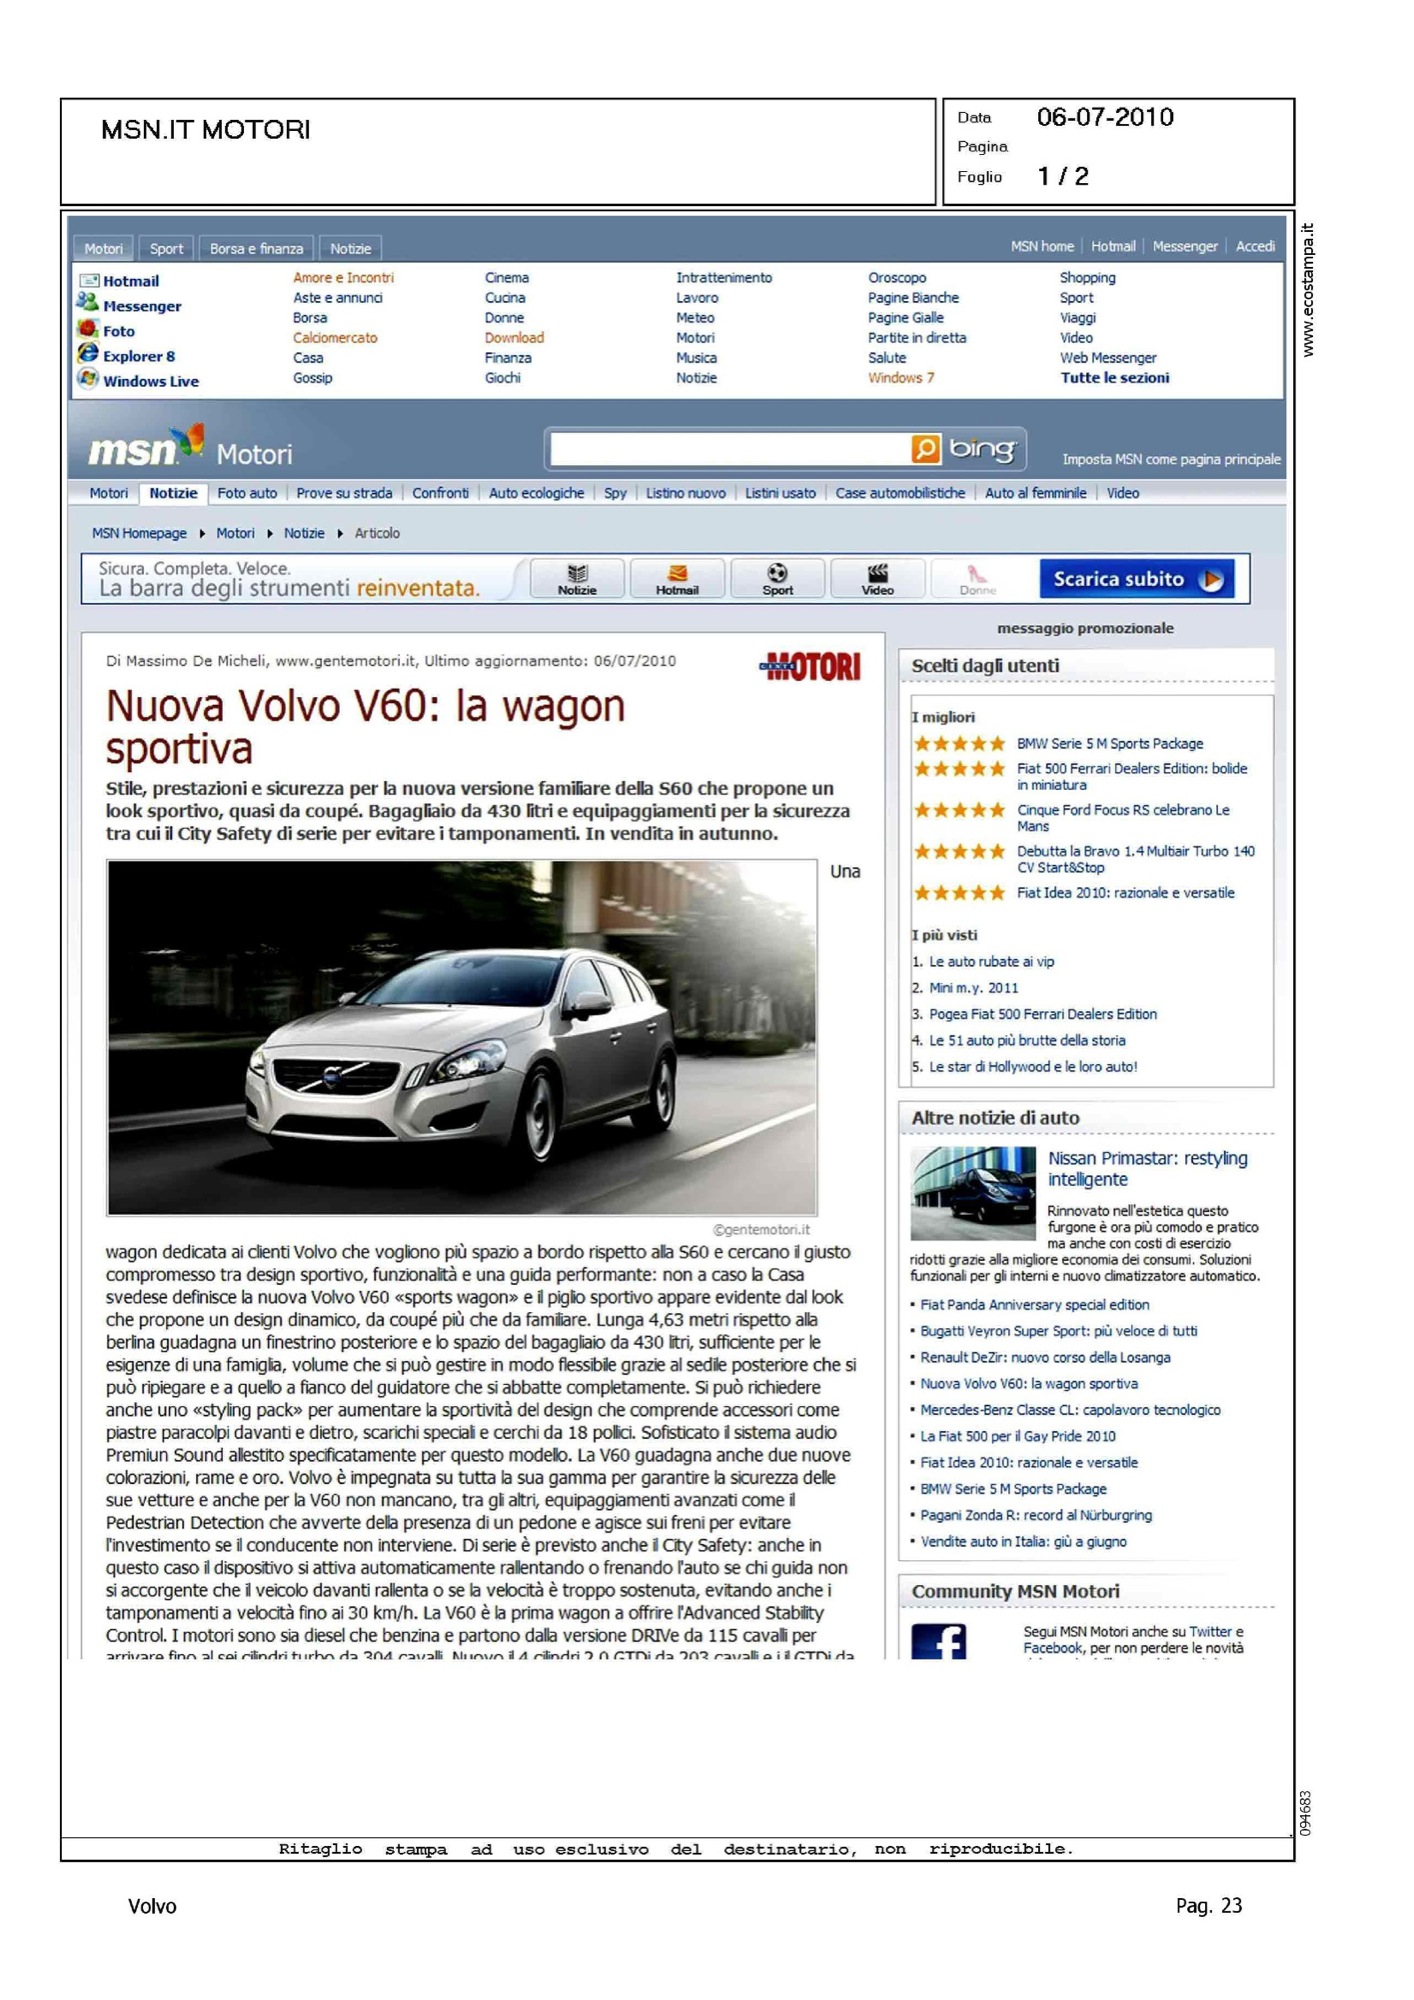Screen dimensions: 1414x2000
Task: Click the Messenger people icon
Action: point(88,303)
